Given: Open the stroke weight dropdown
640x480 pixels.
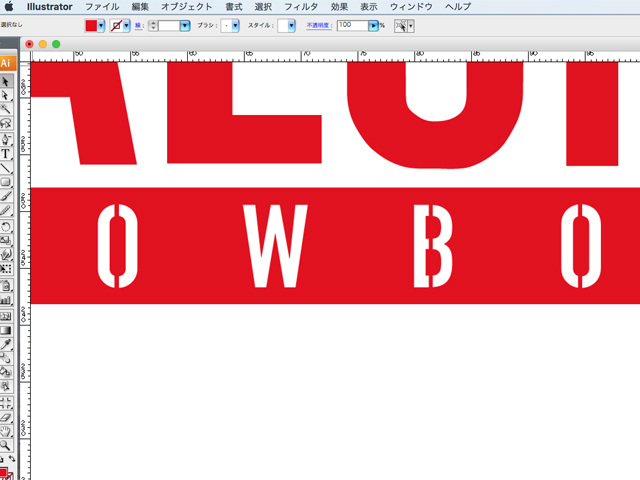Looking at the screenshot, I should (185, 25).
